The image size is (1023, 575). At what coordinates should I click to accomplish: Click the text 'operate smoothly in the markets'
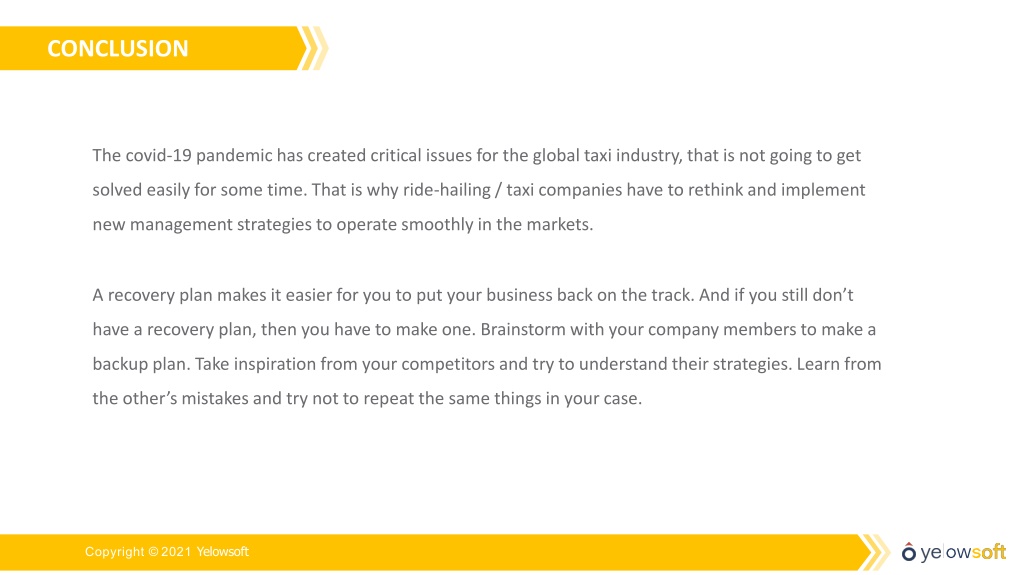click(x=465, y=225)
